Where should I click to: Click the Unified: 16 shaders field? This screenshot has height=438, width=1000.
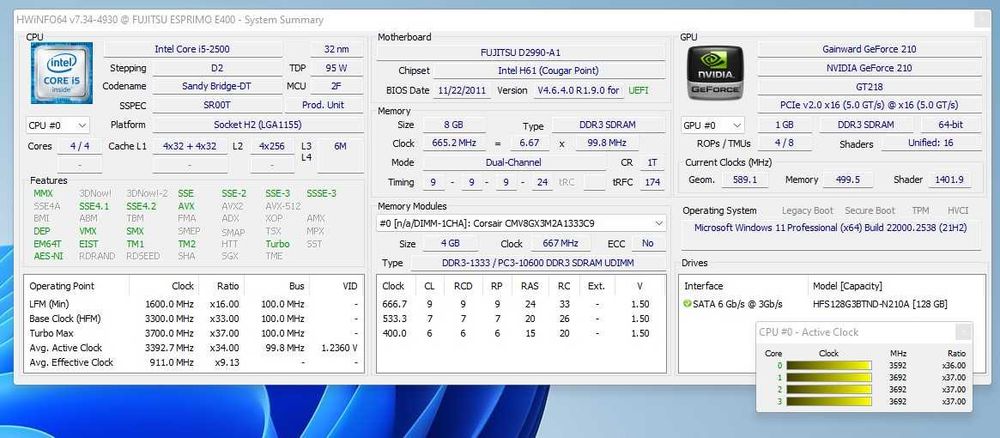tap(930, 143)
